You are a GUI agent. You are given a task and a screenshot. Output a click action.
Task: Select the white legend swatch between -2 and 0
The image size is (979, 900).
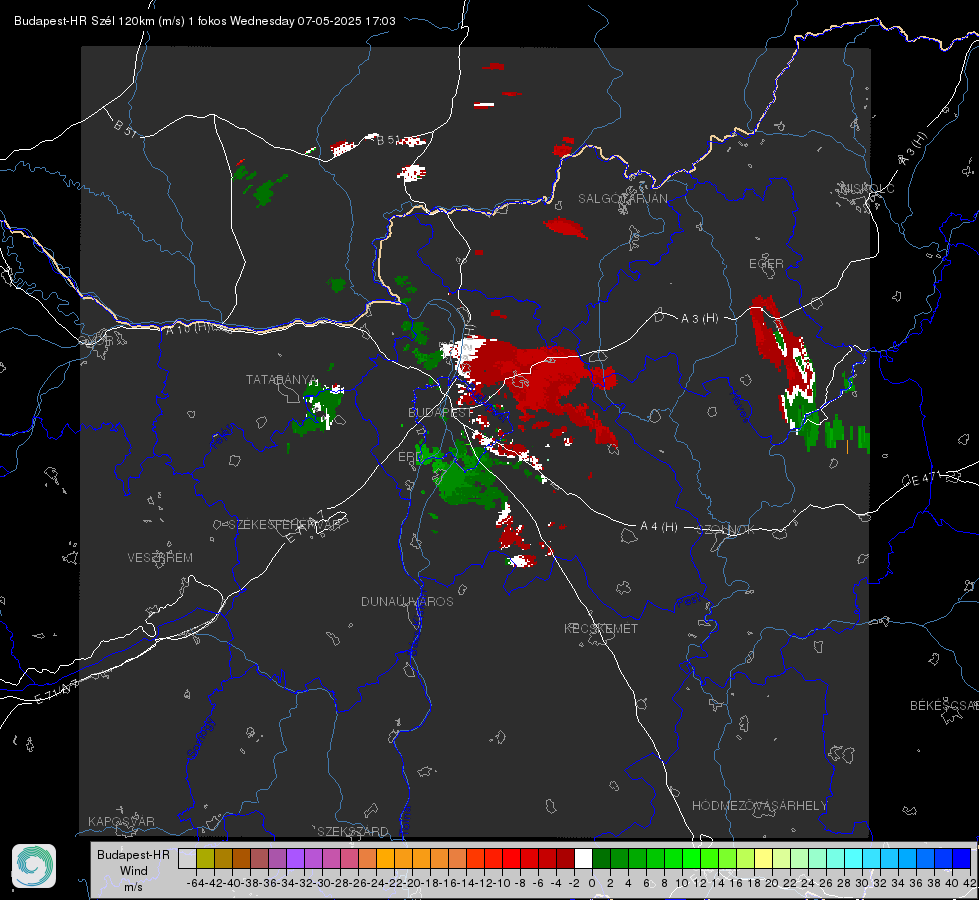tap(583, 858)
